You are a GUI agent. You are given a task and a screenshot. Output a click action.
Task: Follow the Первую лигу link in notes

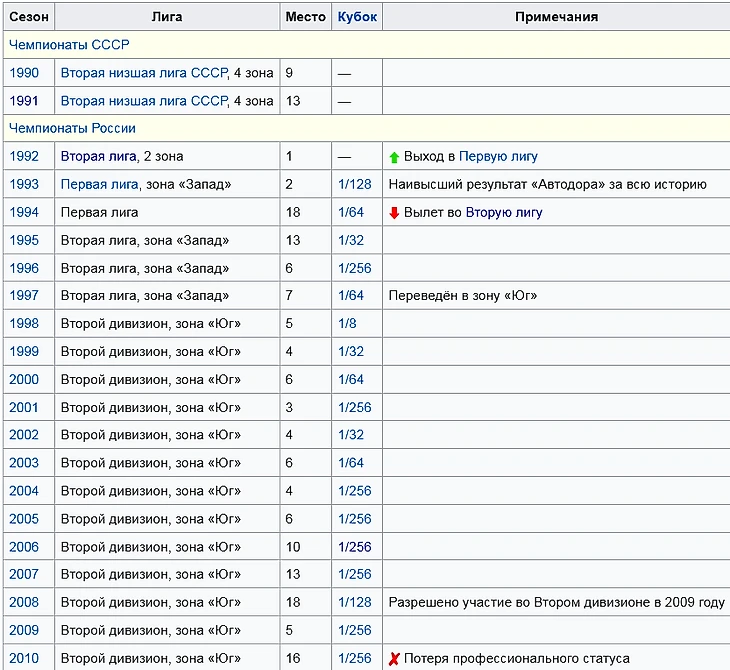coord(498,156)
